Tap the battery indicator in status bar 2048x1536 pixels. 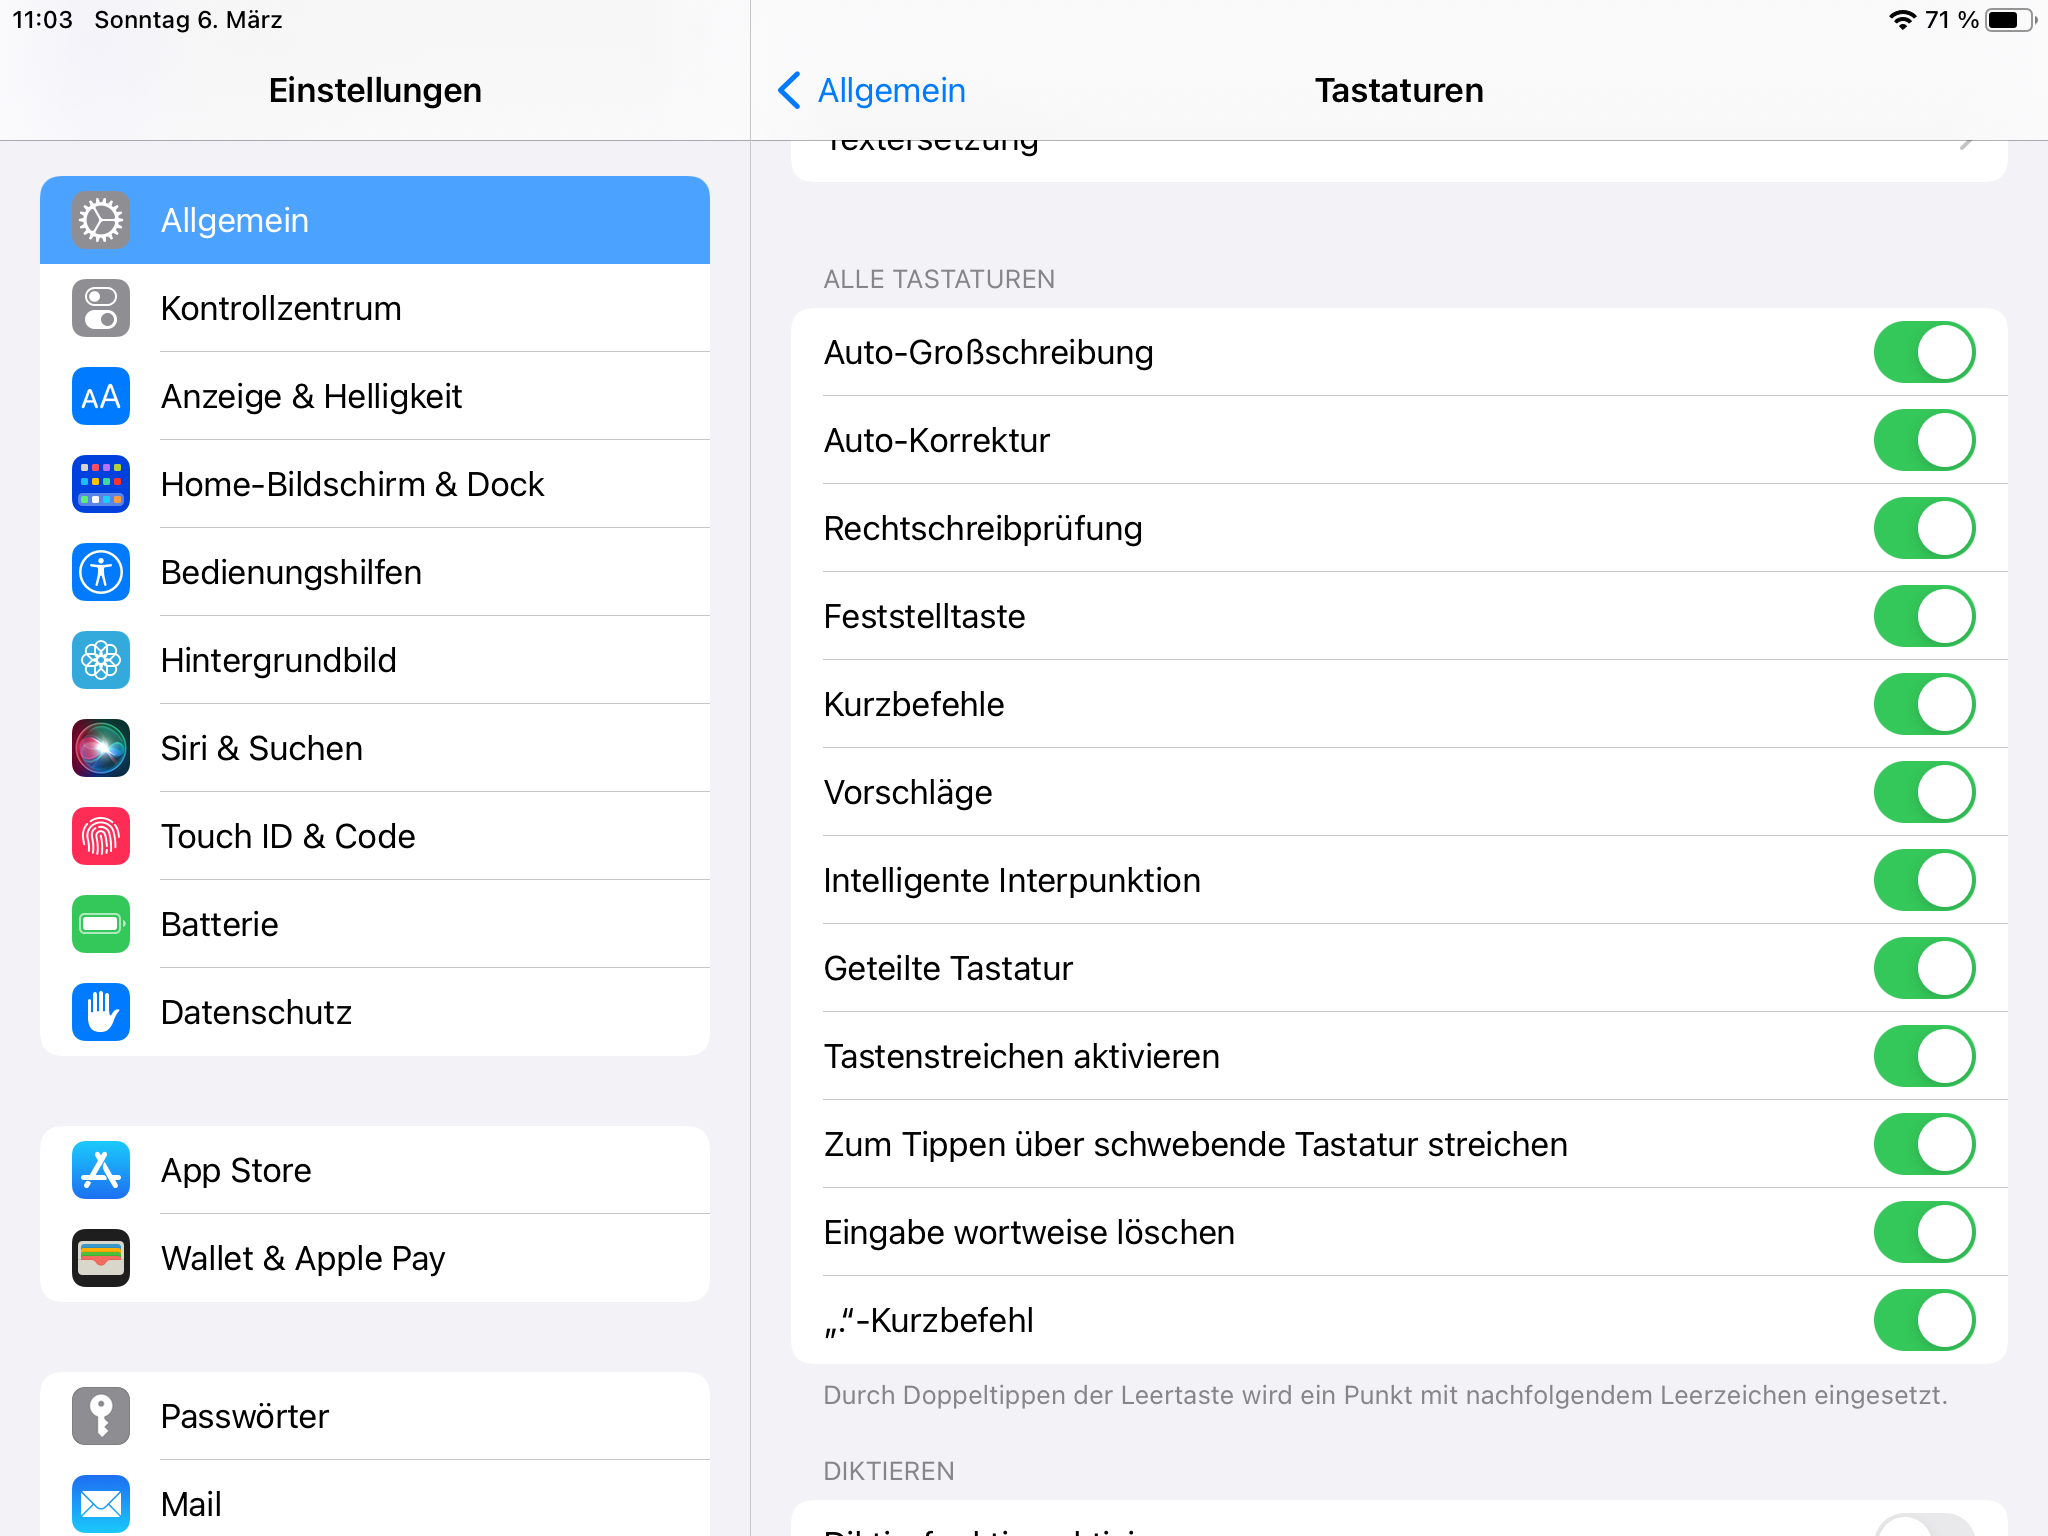pos(2010,20)
